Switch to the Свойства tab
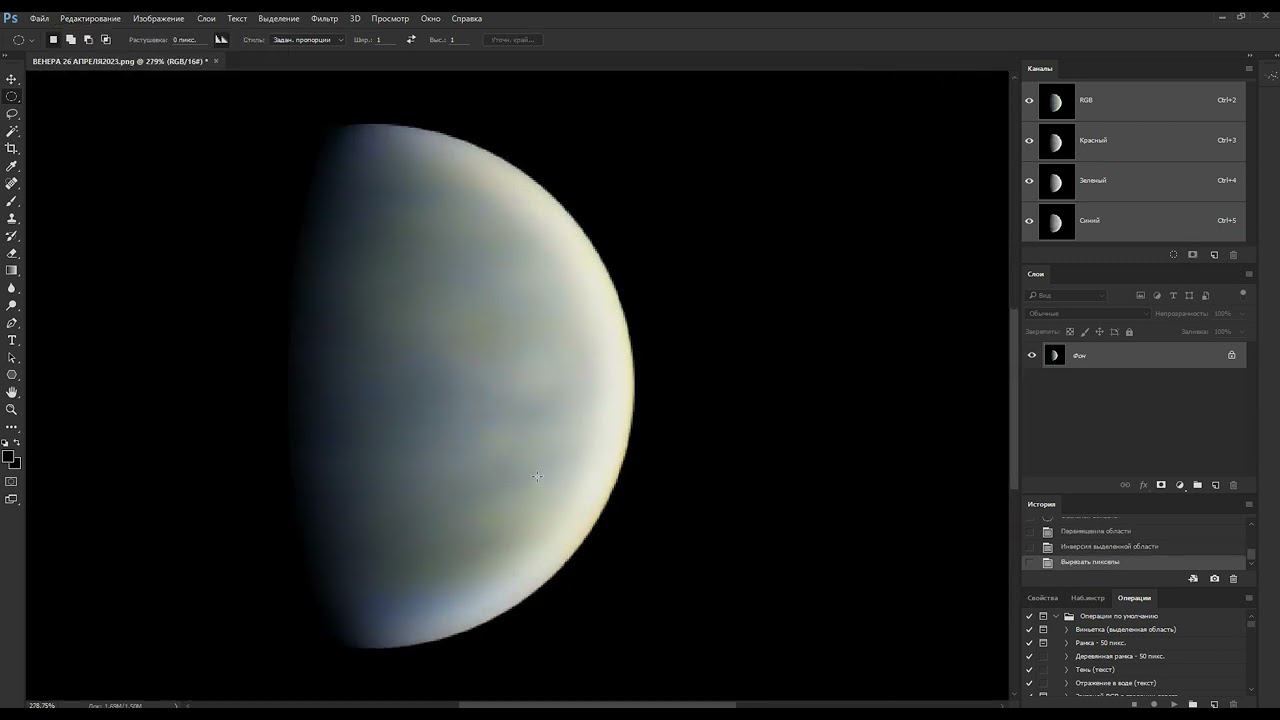1280x720 pixels. [x=1042, y=598]
